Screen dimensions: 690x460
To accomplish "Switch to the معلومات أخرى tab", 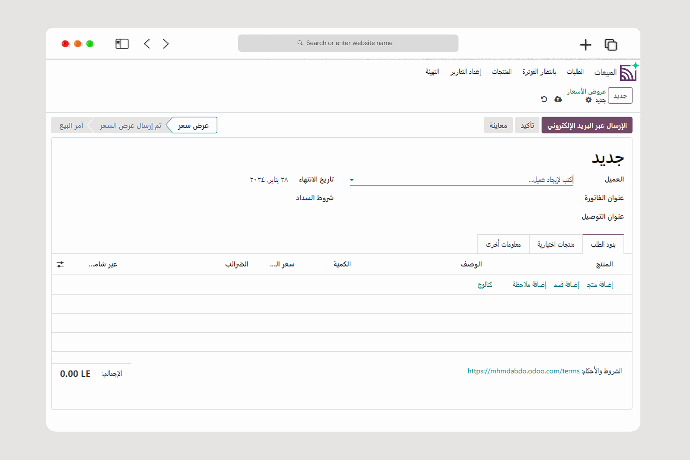I will point(503,244).
